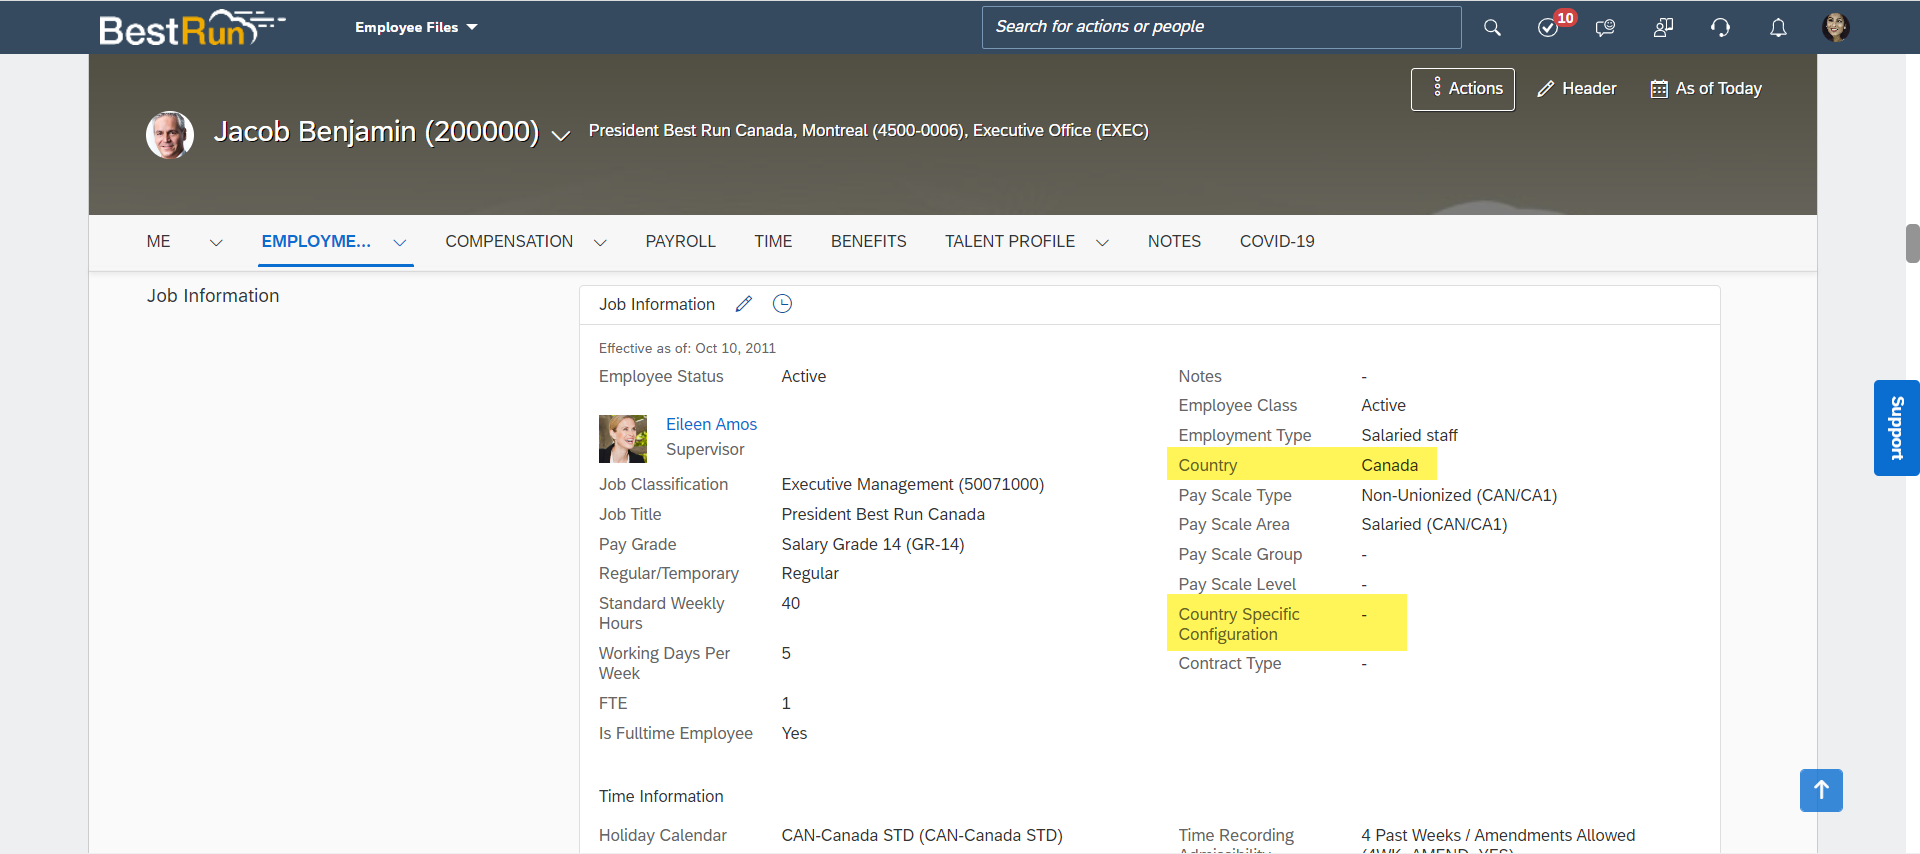Viewport: 1920px width, 854px height.
Task: Click the 'Salary Grade 14 (GR-14)' value
Action: pyautogui.click(x=872, y=544)
